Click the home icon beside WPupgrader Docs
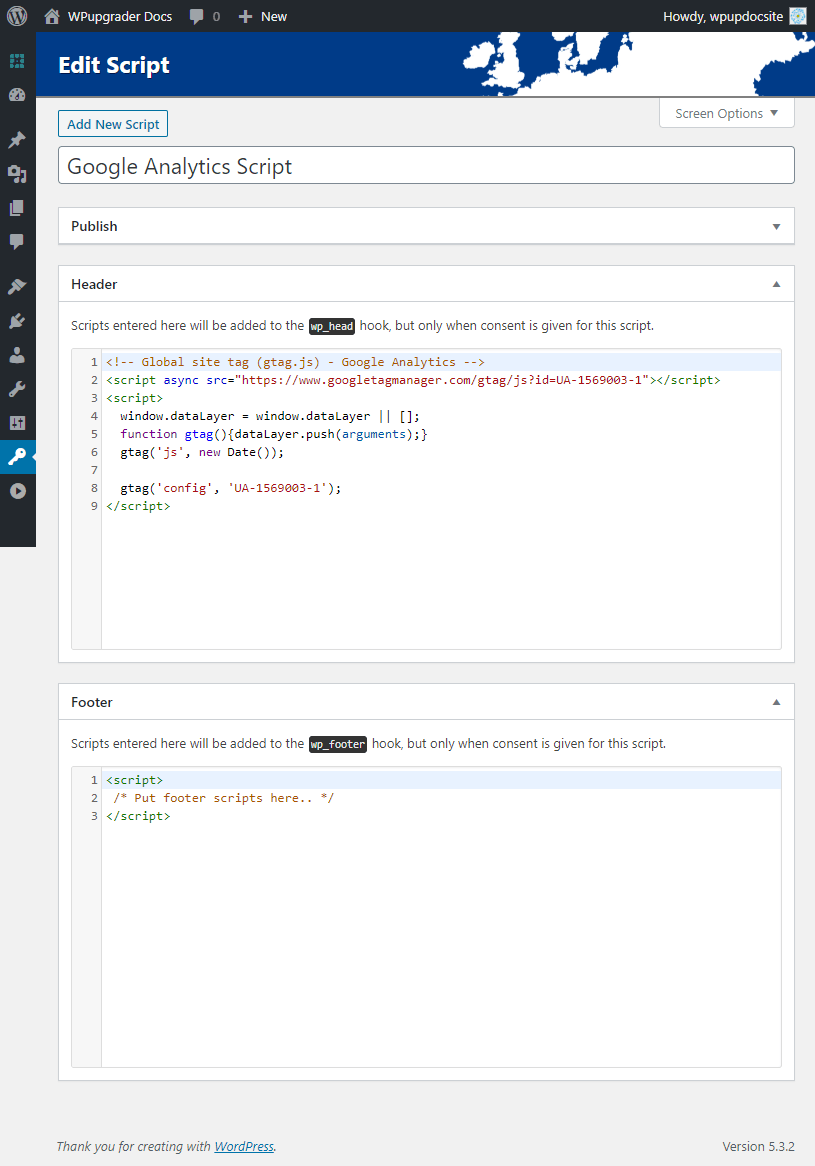The width and height of the screenshot is (815, 1166). point(51,16)
